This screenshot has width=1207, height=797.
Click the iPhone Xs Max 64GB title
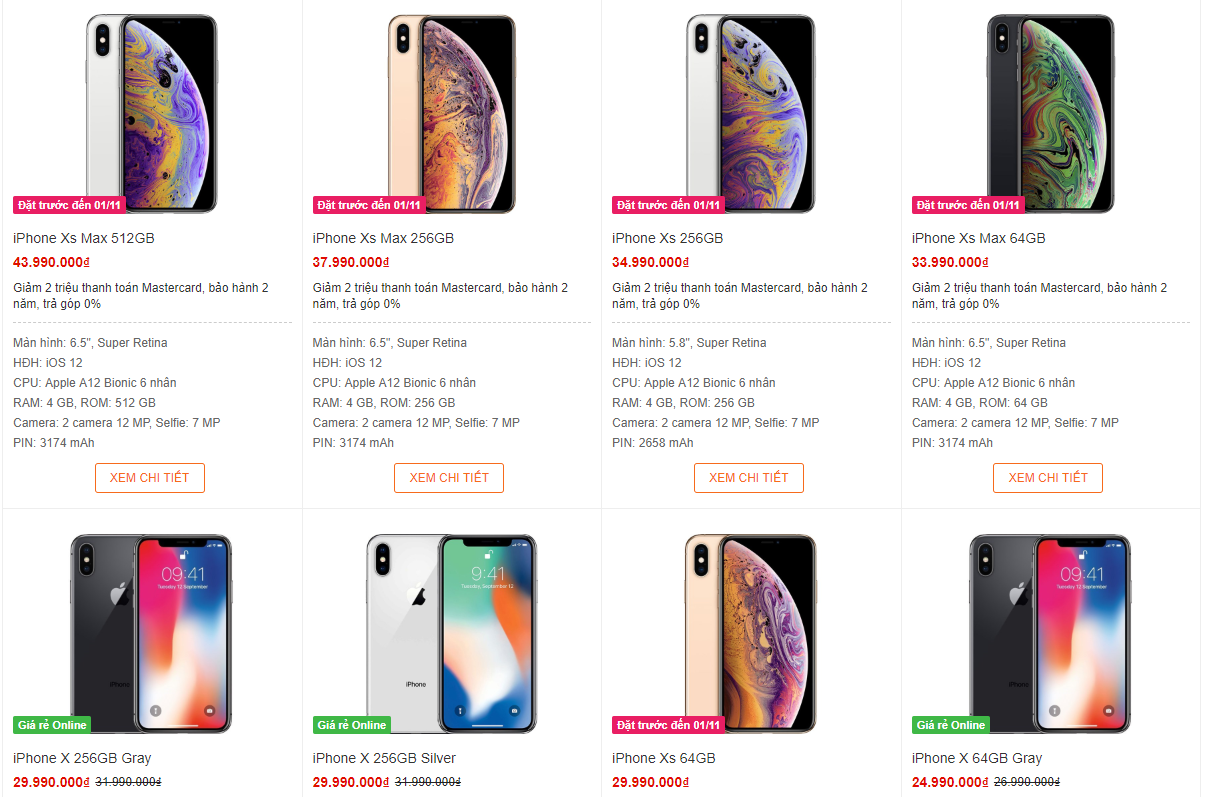coord(979,238)
